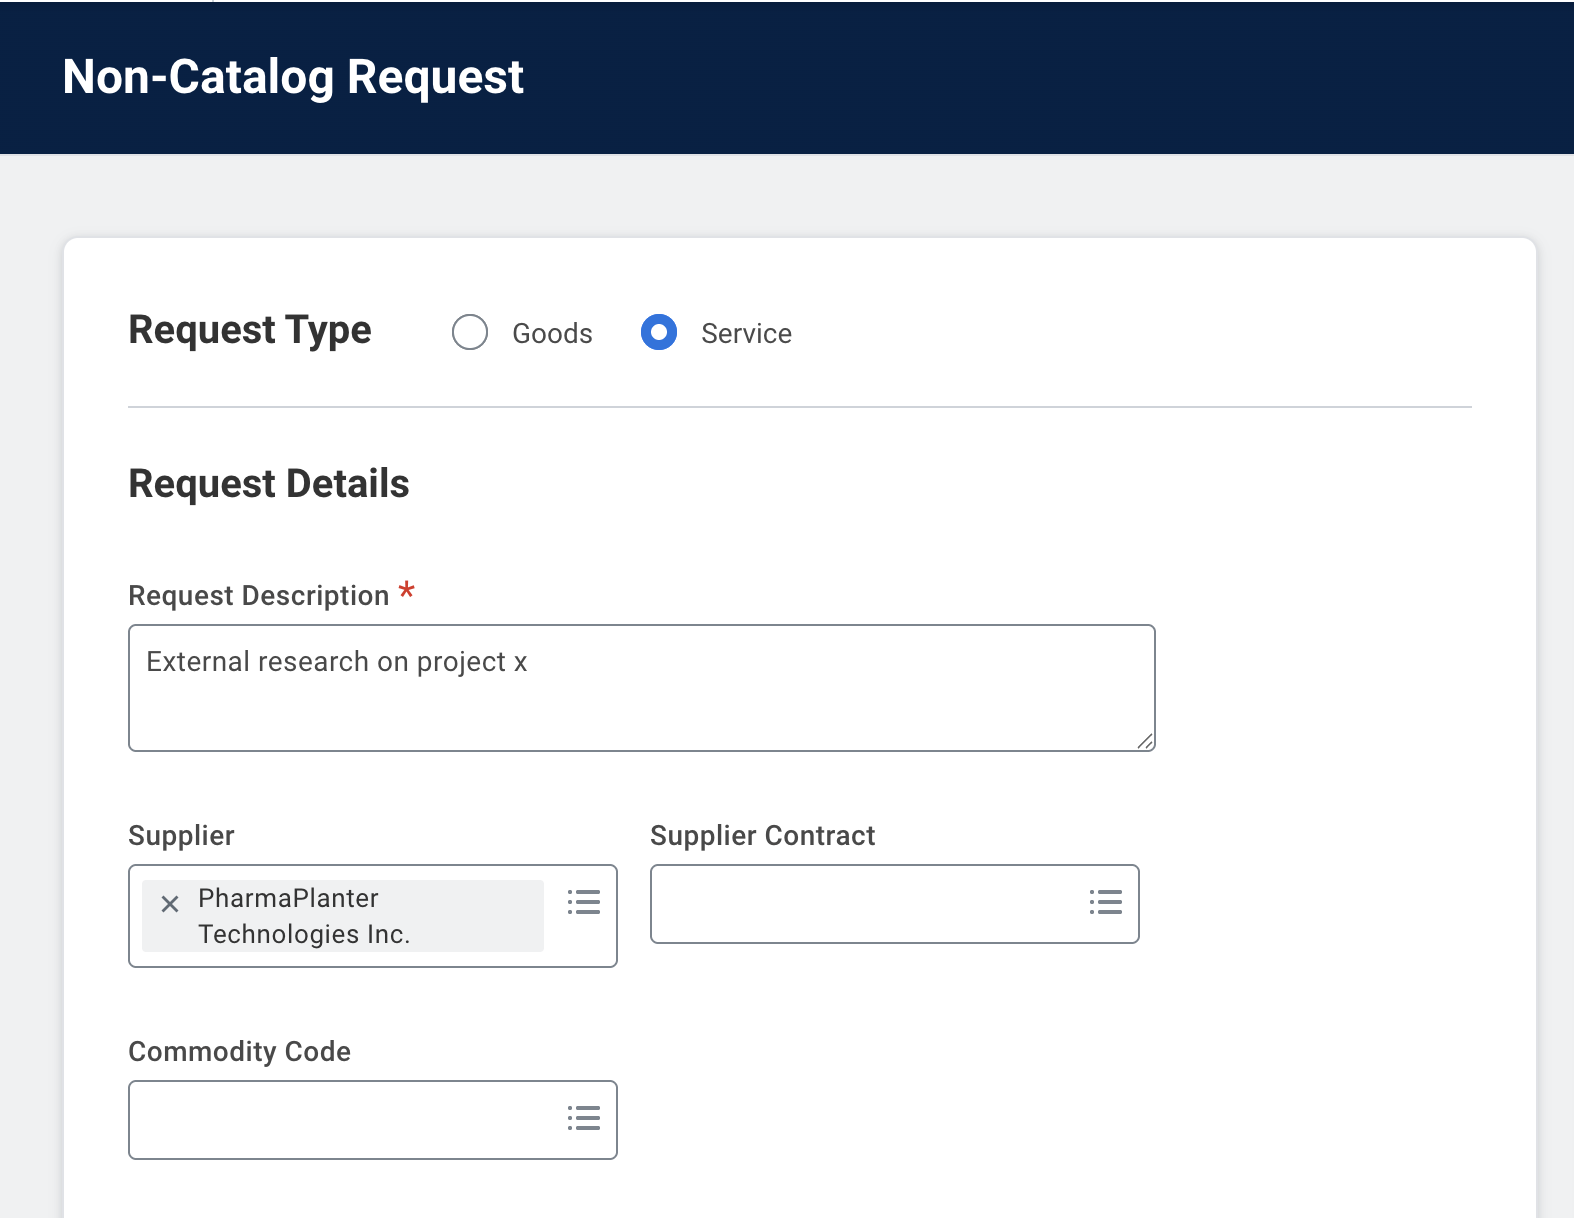The height and width of the screenshot is (1218, 1574).
Task: Select the Goods radio button
Action: (x=470, y=332)
